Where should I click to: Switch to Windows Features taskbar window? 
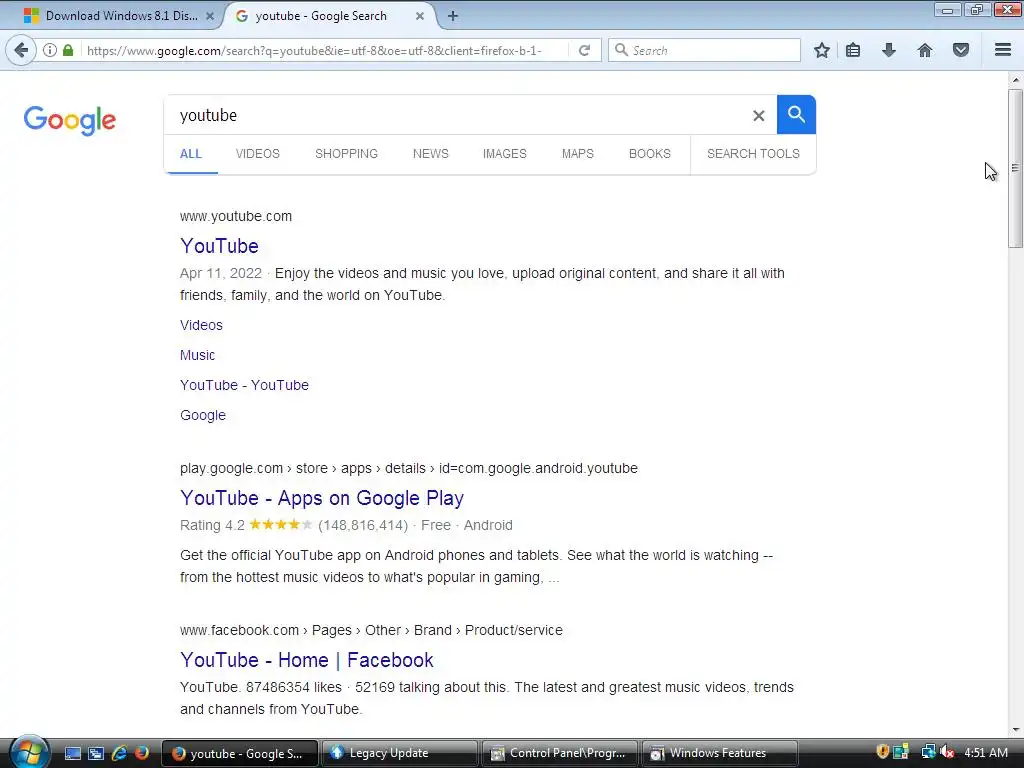point(720,753)
